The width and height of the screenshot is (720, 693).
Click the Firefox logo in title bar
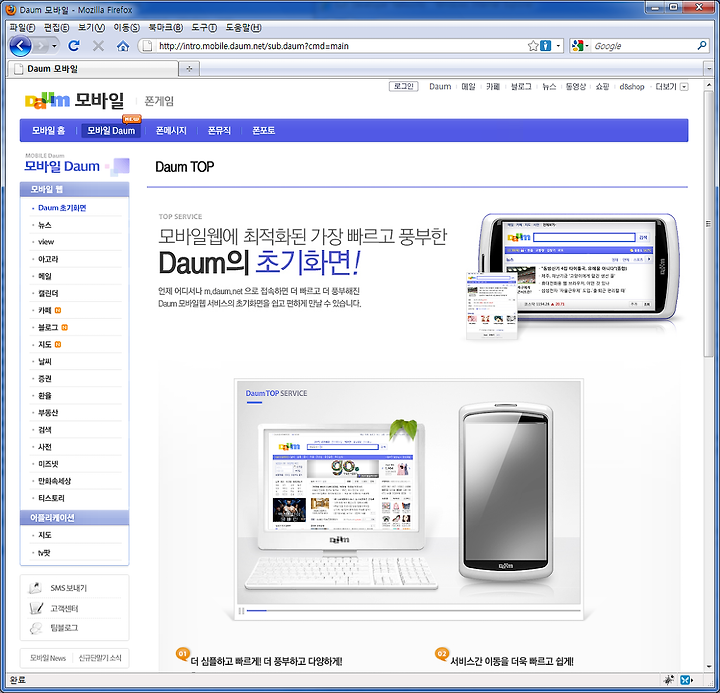point(10,10)
